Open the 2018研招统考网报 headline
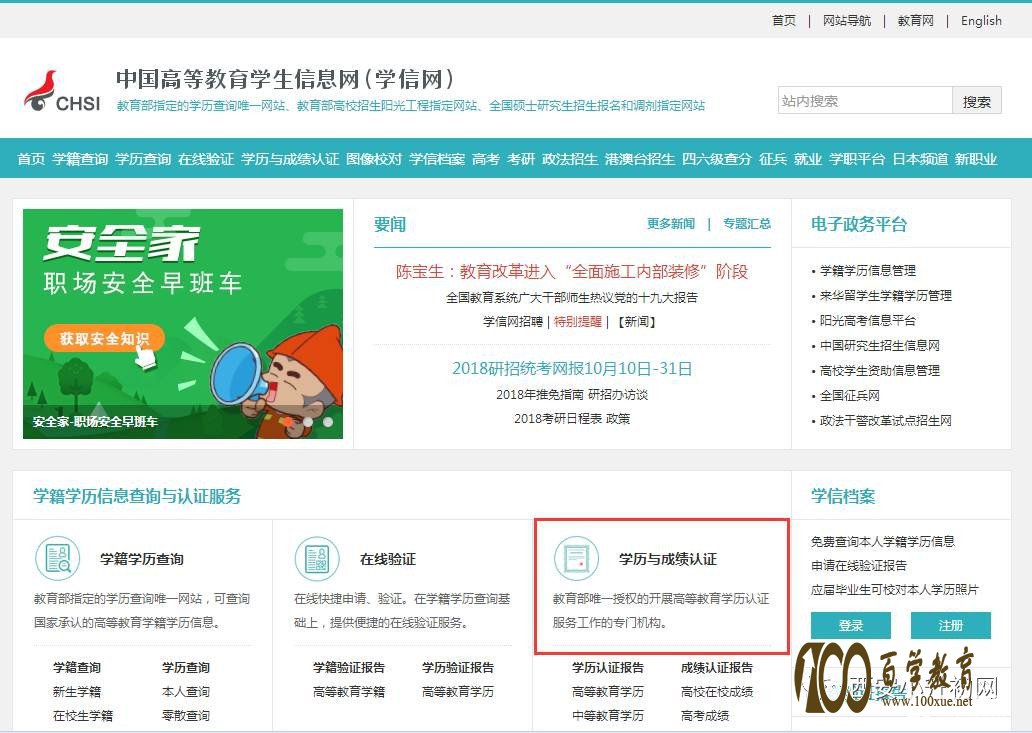1032x733 pixels. 572,368
